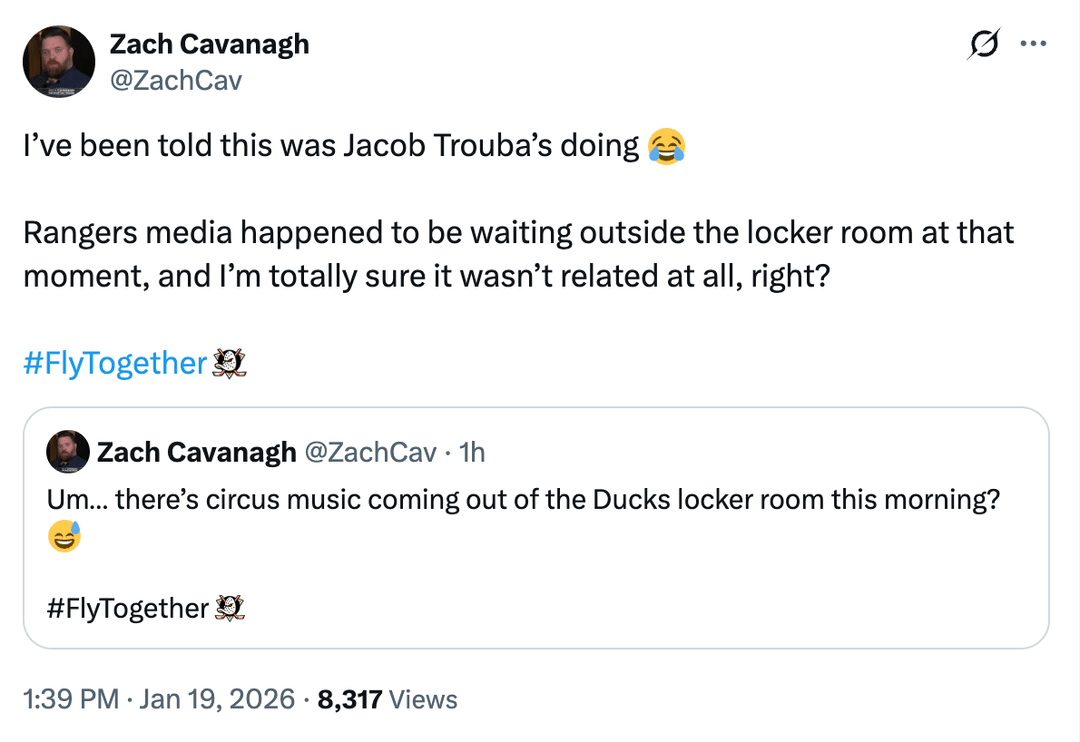Viewport: 1080px width, 742px height.
Task: Click the display name Zach Cavanagh
Action: click(208, 44)
